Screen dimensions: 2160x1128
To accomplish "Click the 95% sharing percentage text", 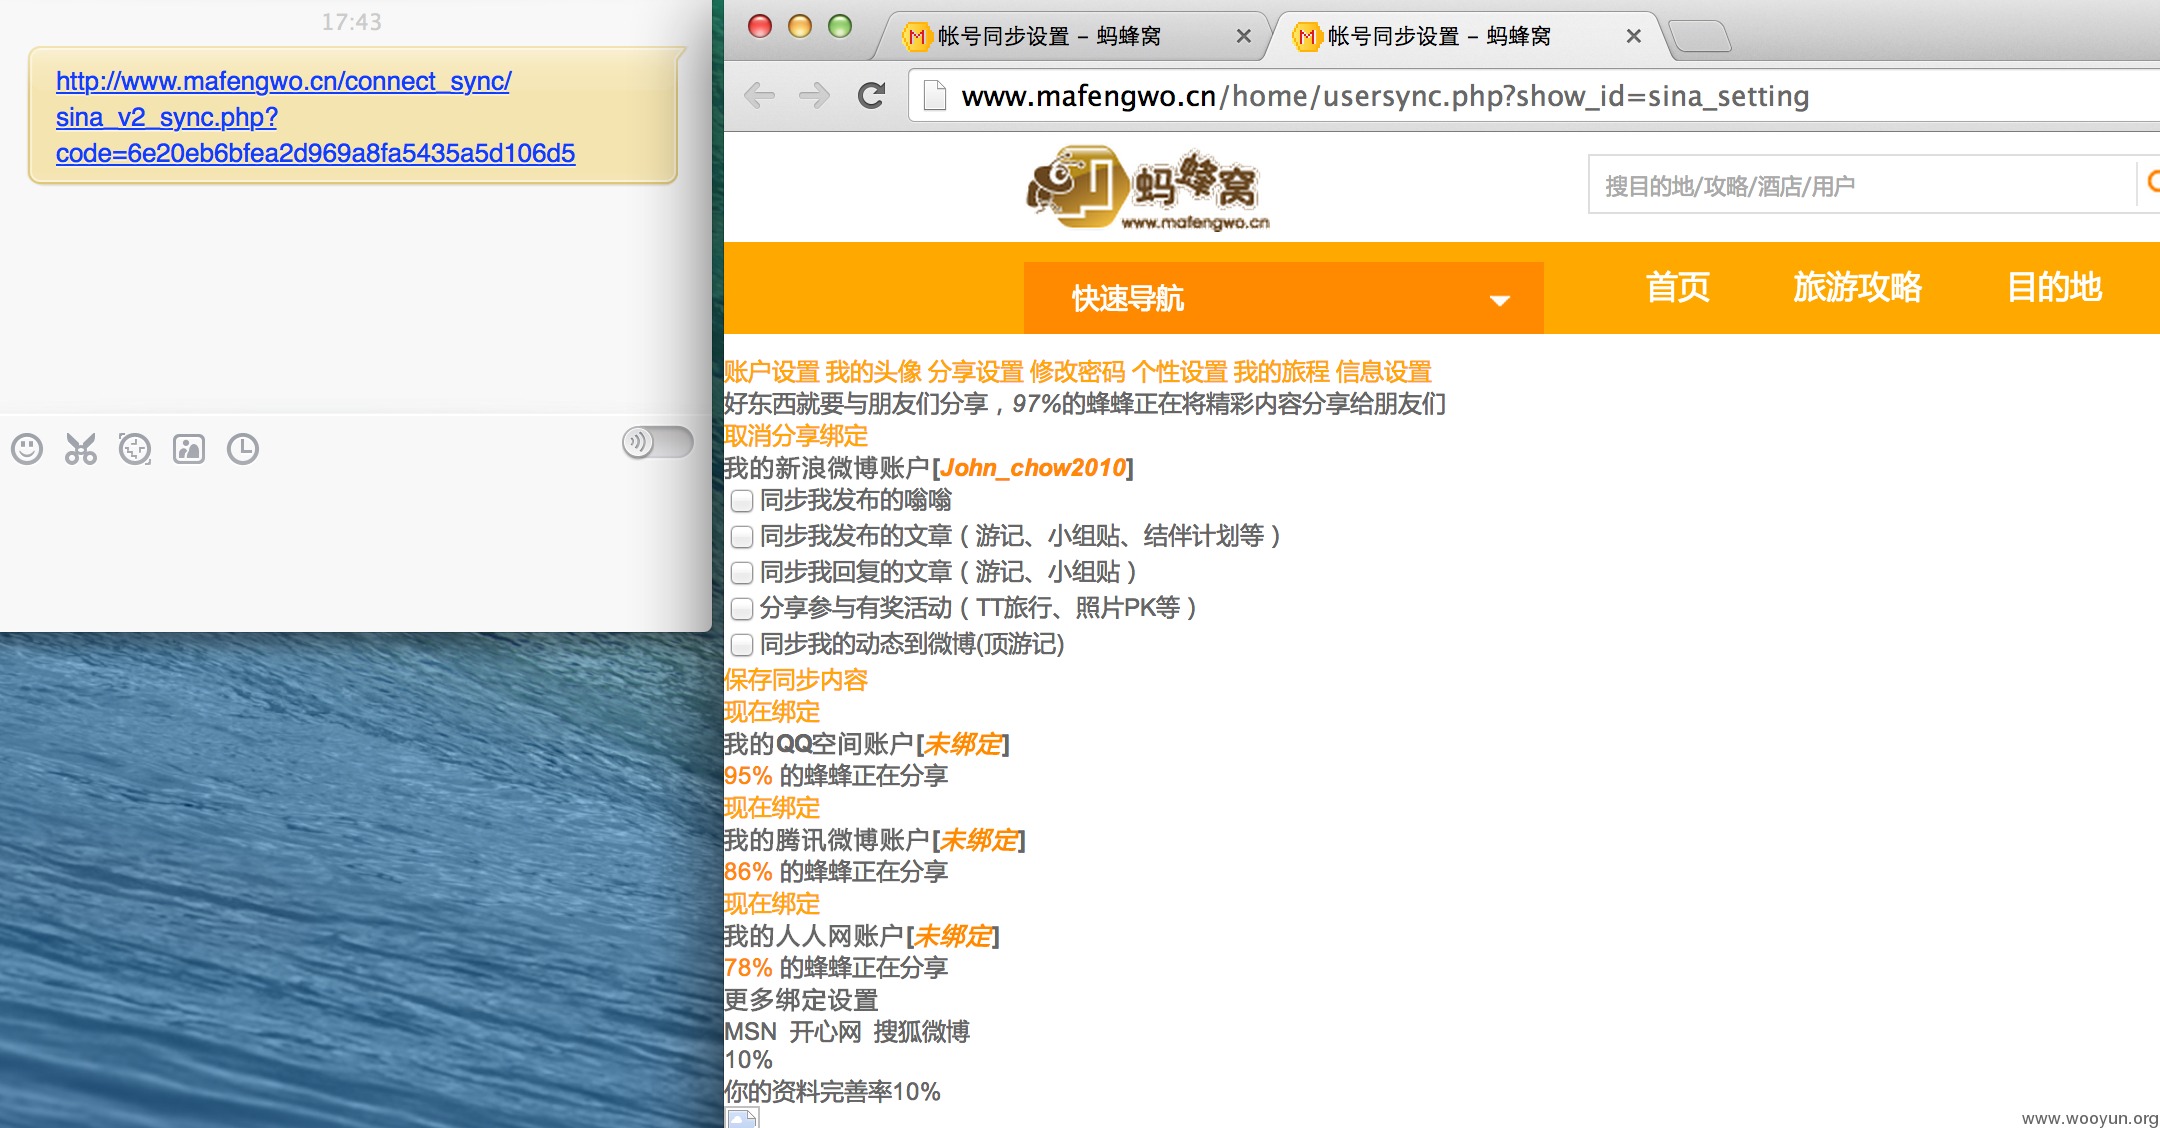I will [748, 776].
